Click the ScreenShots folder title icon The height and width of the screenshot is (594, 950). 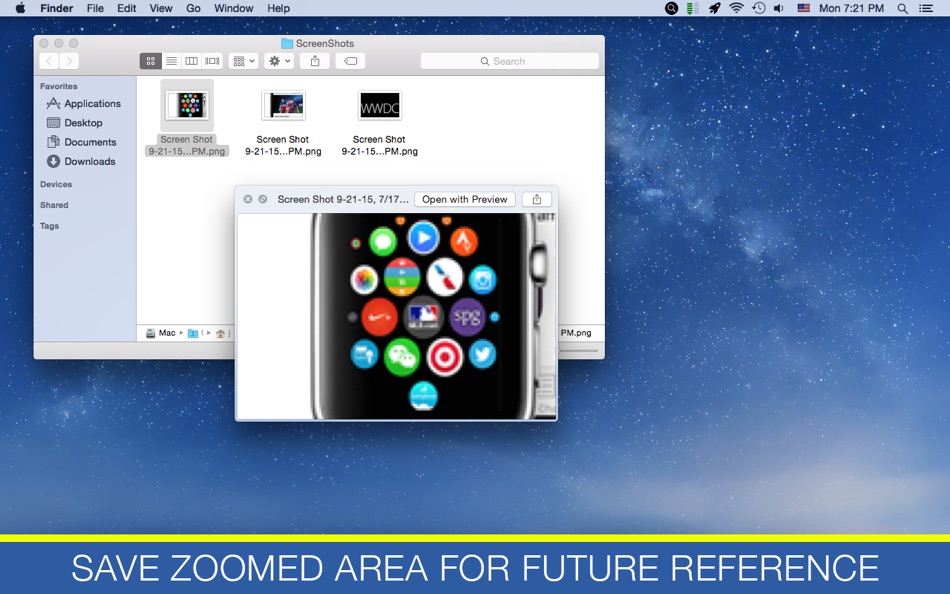(287, 44)
